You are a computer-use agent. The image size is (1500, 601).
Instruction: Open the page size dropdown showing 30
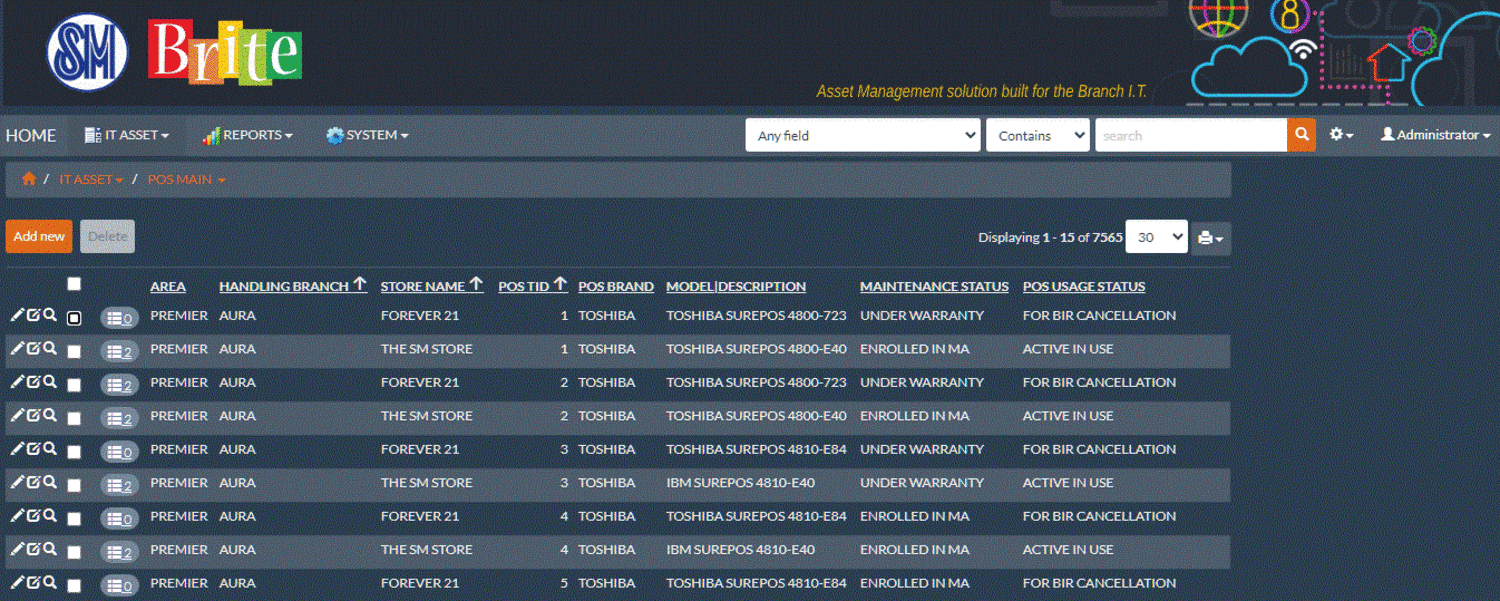[x=1156, y=237]
